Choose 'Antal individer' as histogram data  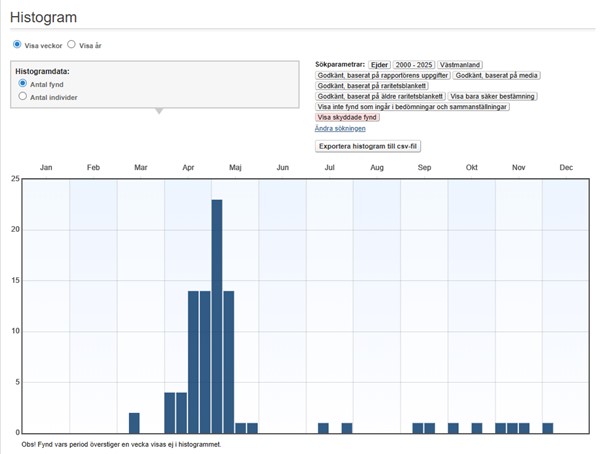click(x=23, y=97)
